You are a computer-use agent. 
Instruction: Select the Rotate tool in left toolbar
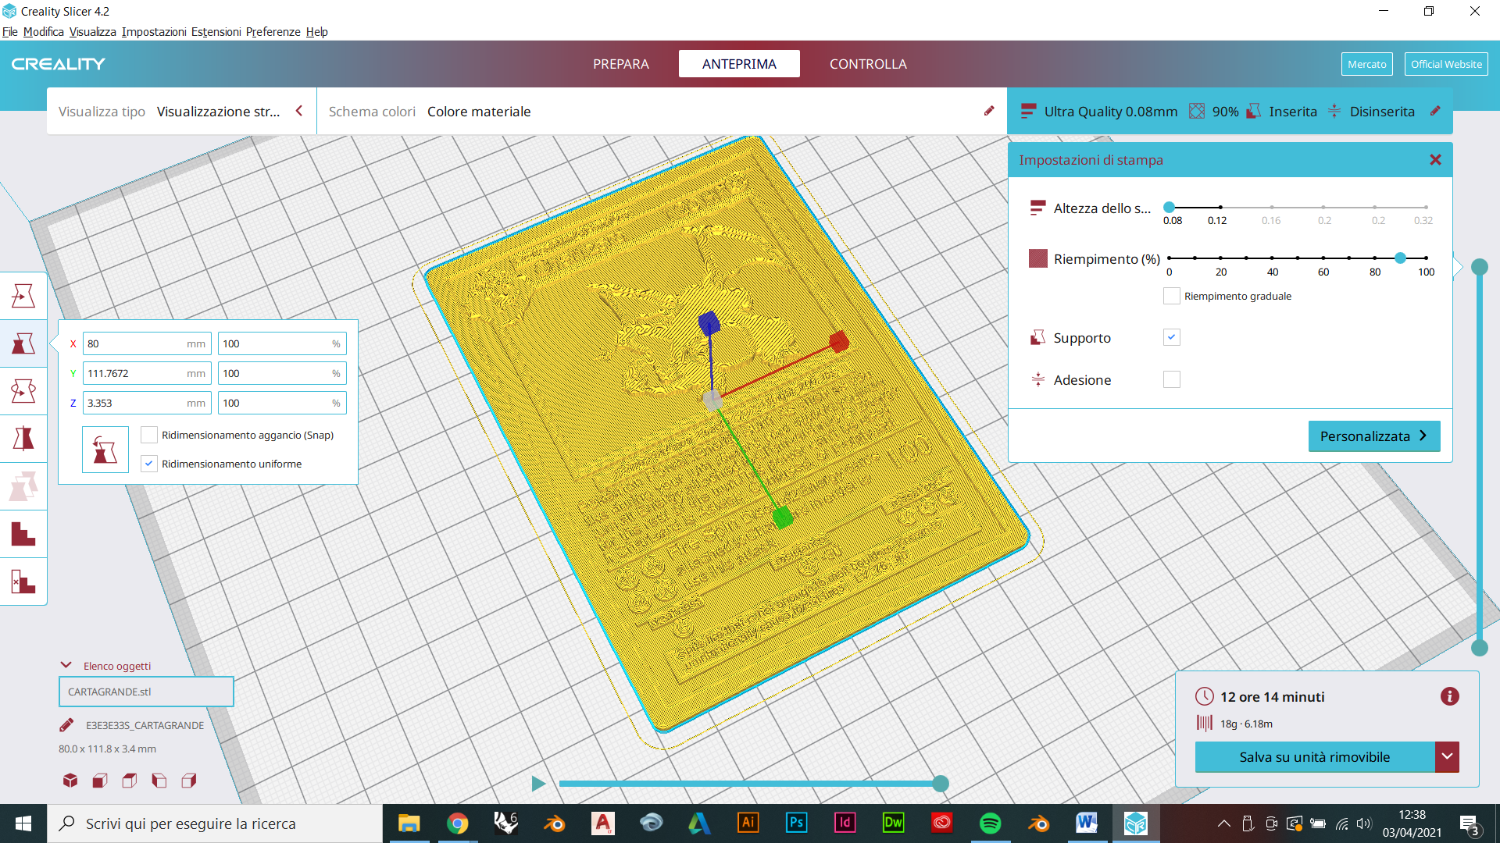click(x=23, y=391)
